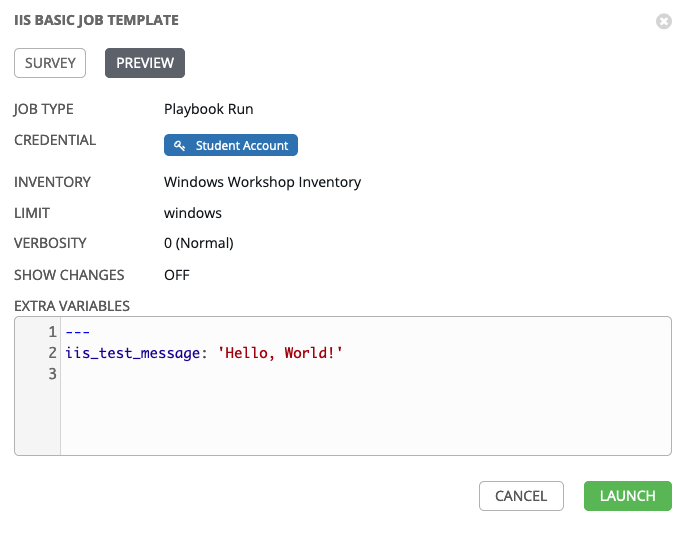The width and height of the screenshot is (686, 535).
Task: Click empty line 3 in extra variables editor
Action: tap(300, 374)
